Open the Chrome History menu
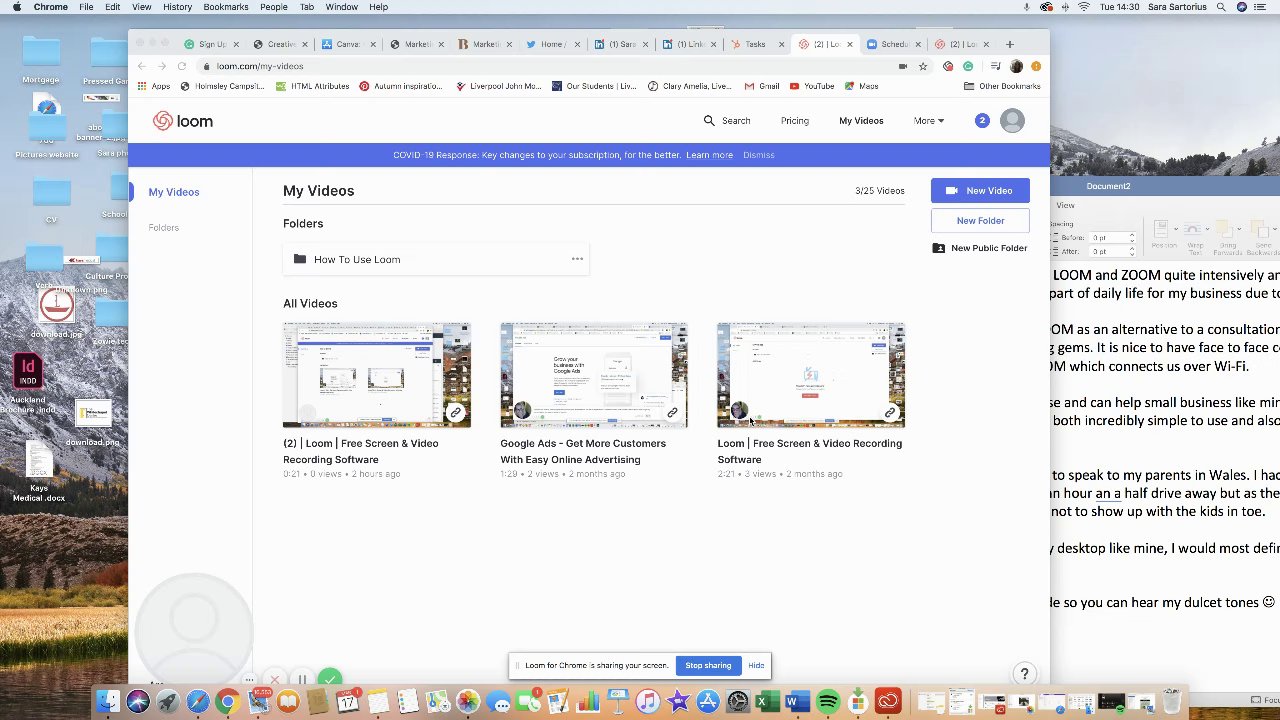 pyautogui.click(x=177, y=7)
